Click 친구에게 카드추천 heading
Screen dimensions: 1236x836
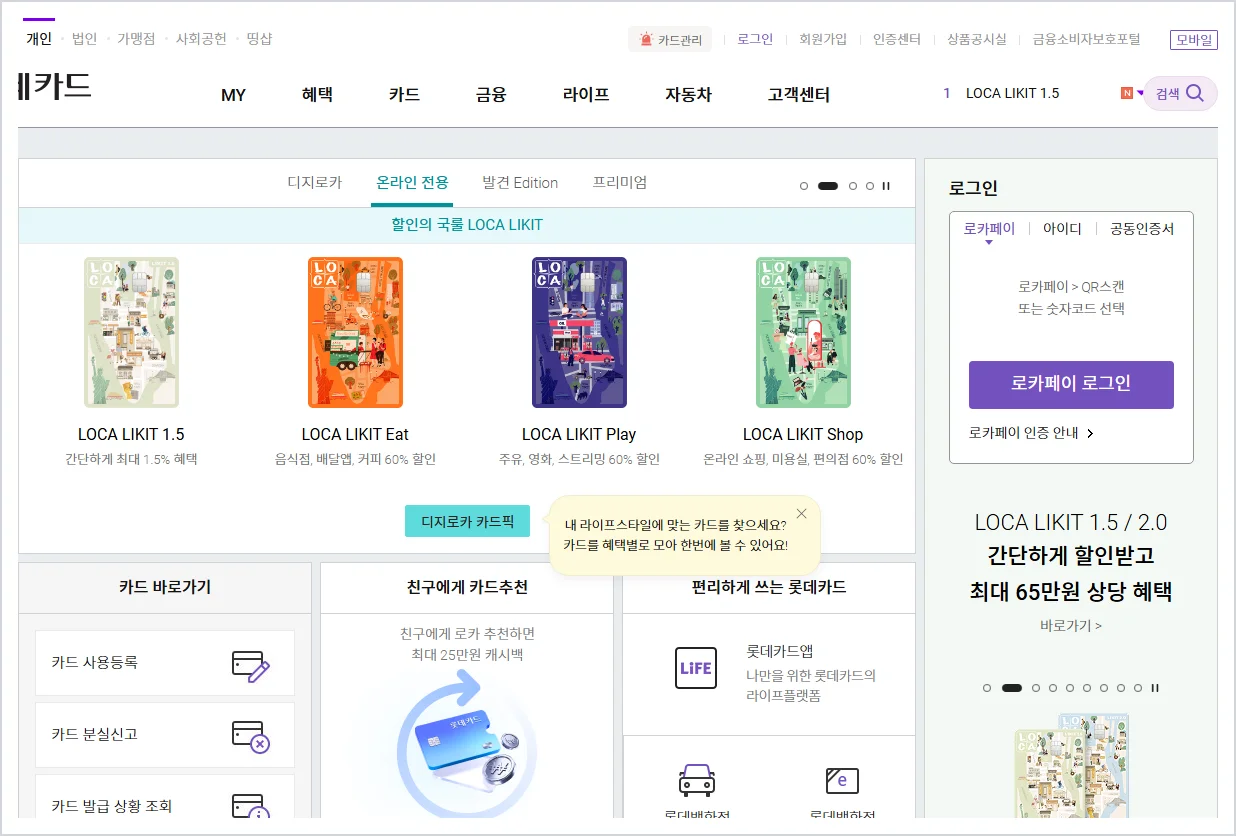pyautogui.click(x=467, y=587)
